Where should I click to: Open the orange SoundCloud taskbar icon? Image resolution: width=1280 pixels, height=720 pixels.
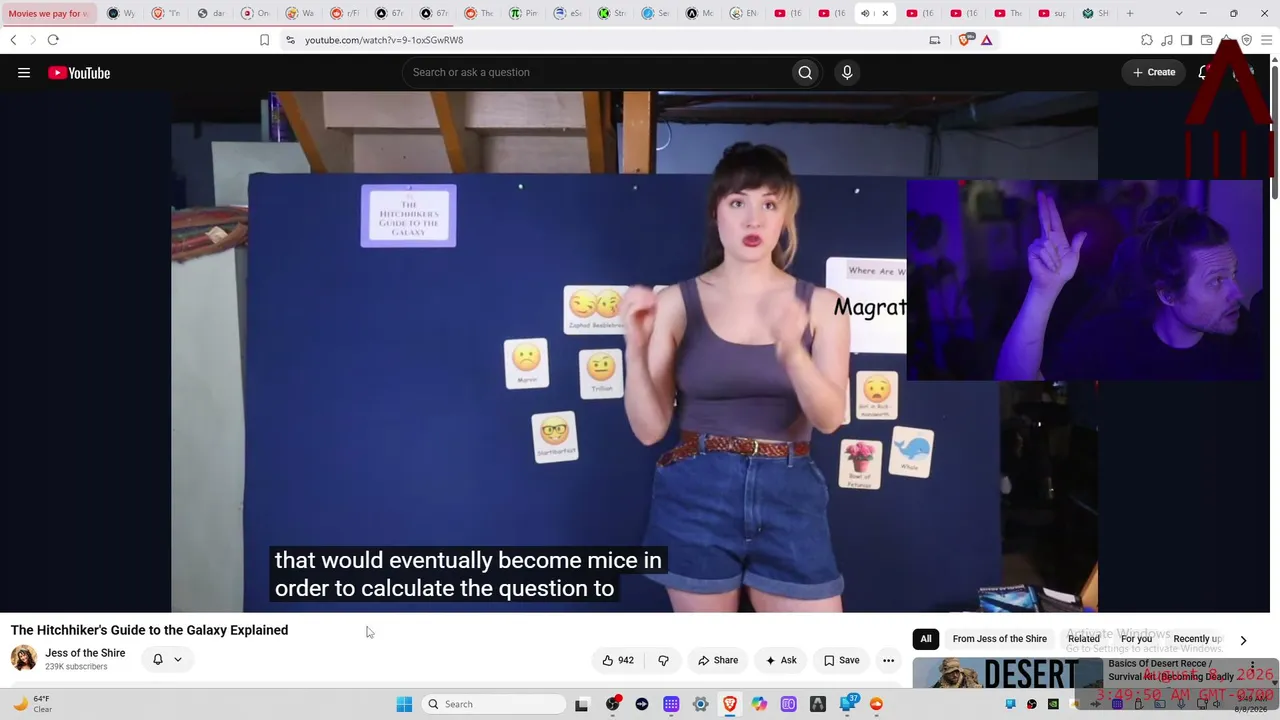pos(877,704)
